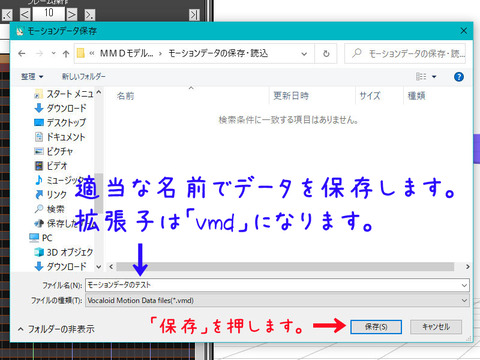This screenshot has height=360, width=480.
Task: Open the file name history dropdown arrow
Action: tap(464, 285)
